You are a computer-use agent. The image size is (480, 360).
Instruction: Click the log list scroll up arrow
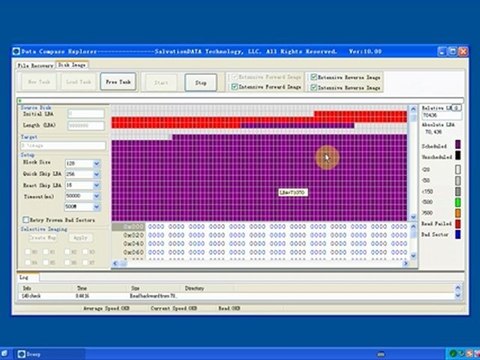point(458,287)
